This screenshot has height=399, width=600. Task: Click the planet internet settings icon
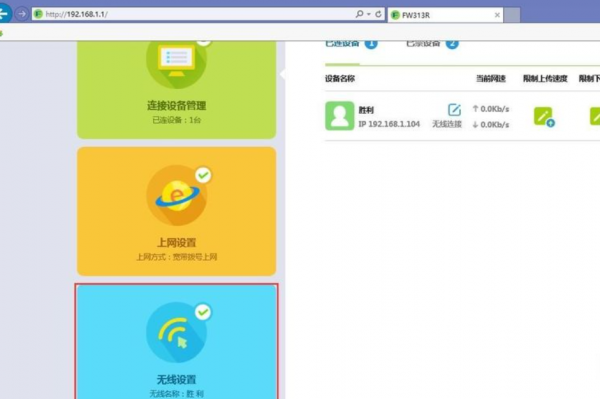(176, 195)
